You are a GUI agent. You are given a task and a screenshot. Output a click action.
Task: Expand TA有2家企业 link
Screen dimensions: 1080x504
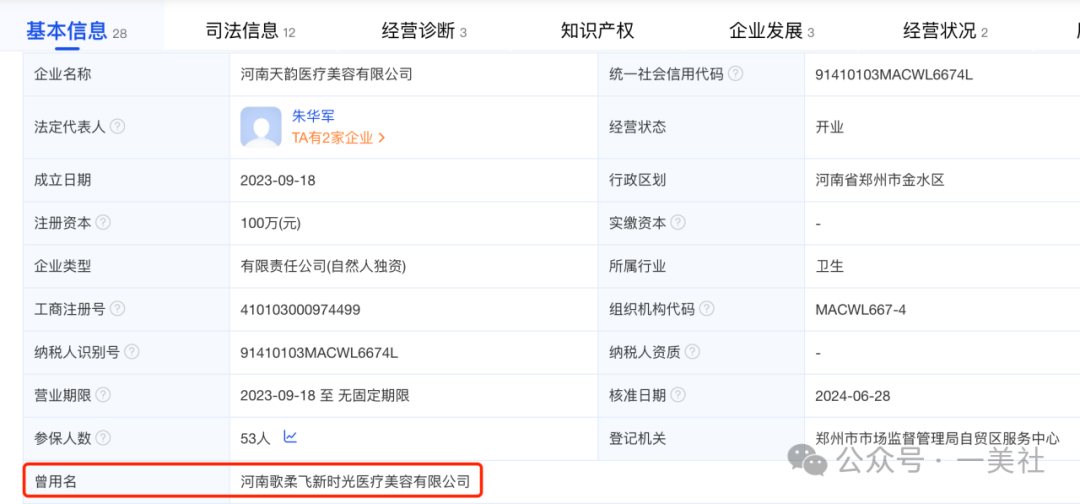[338, 138]
